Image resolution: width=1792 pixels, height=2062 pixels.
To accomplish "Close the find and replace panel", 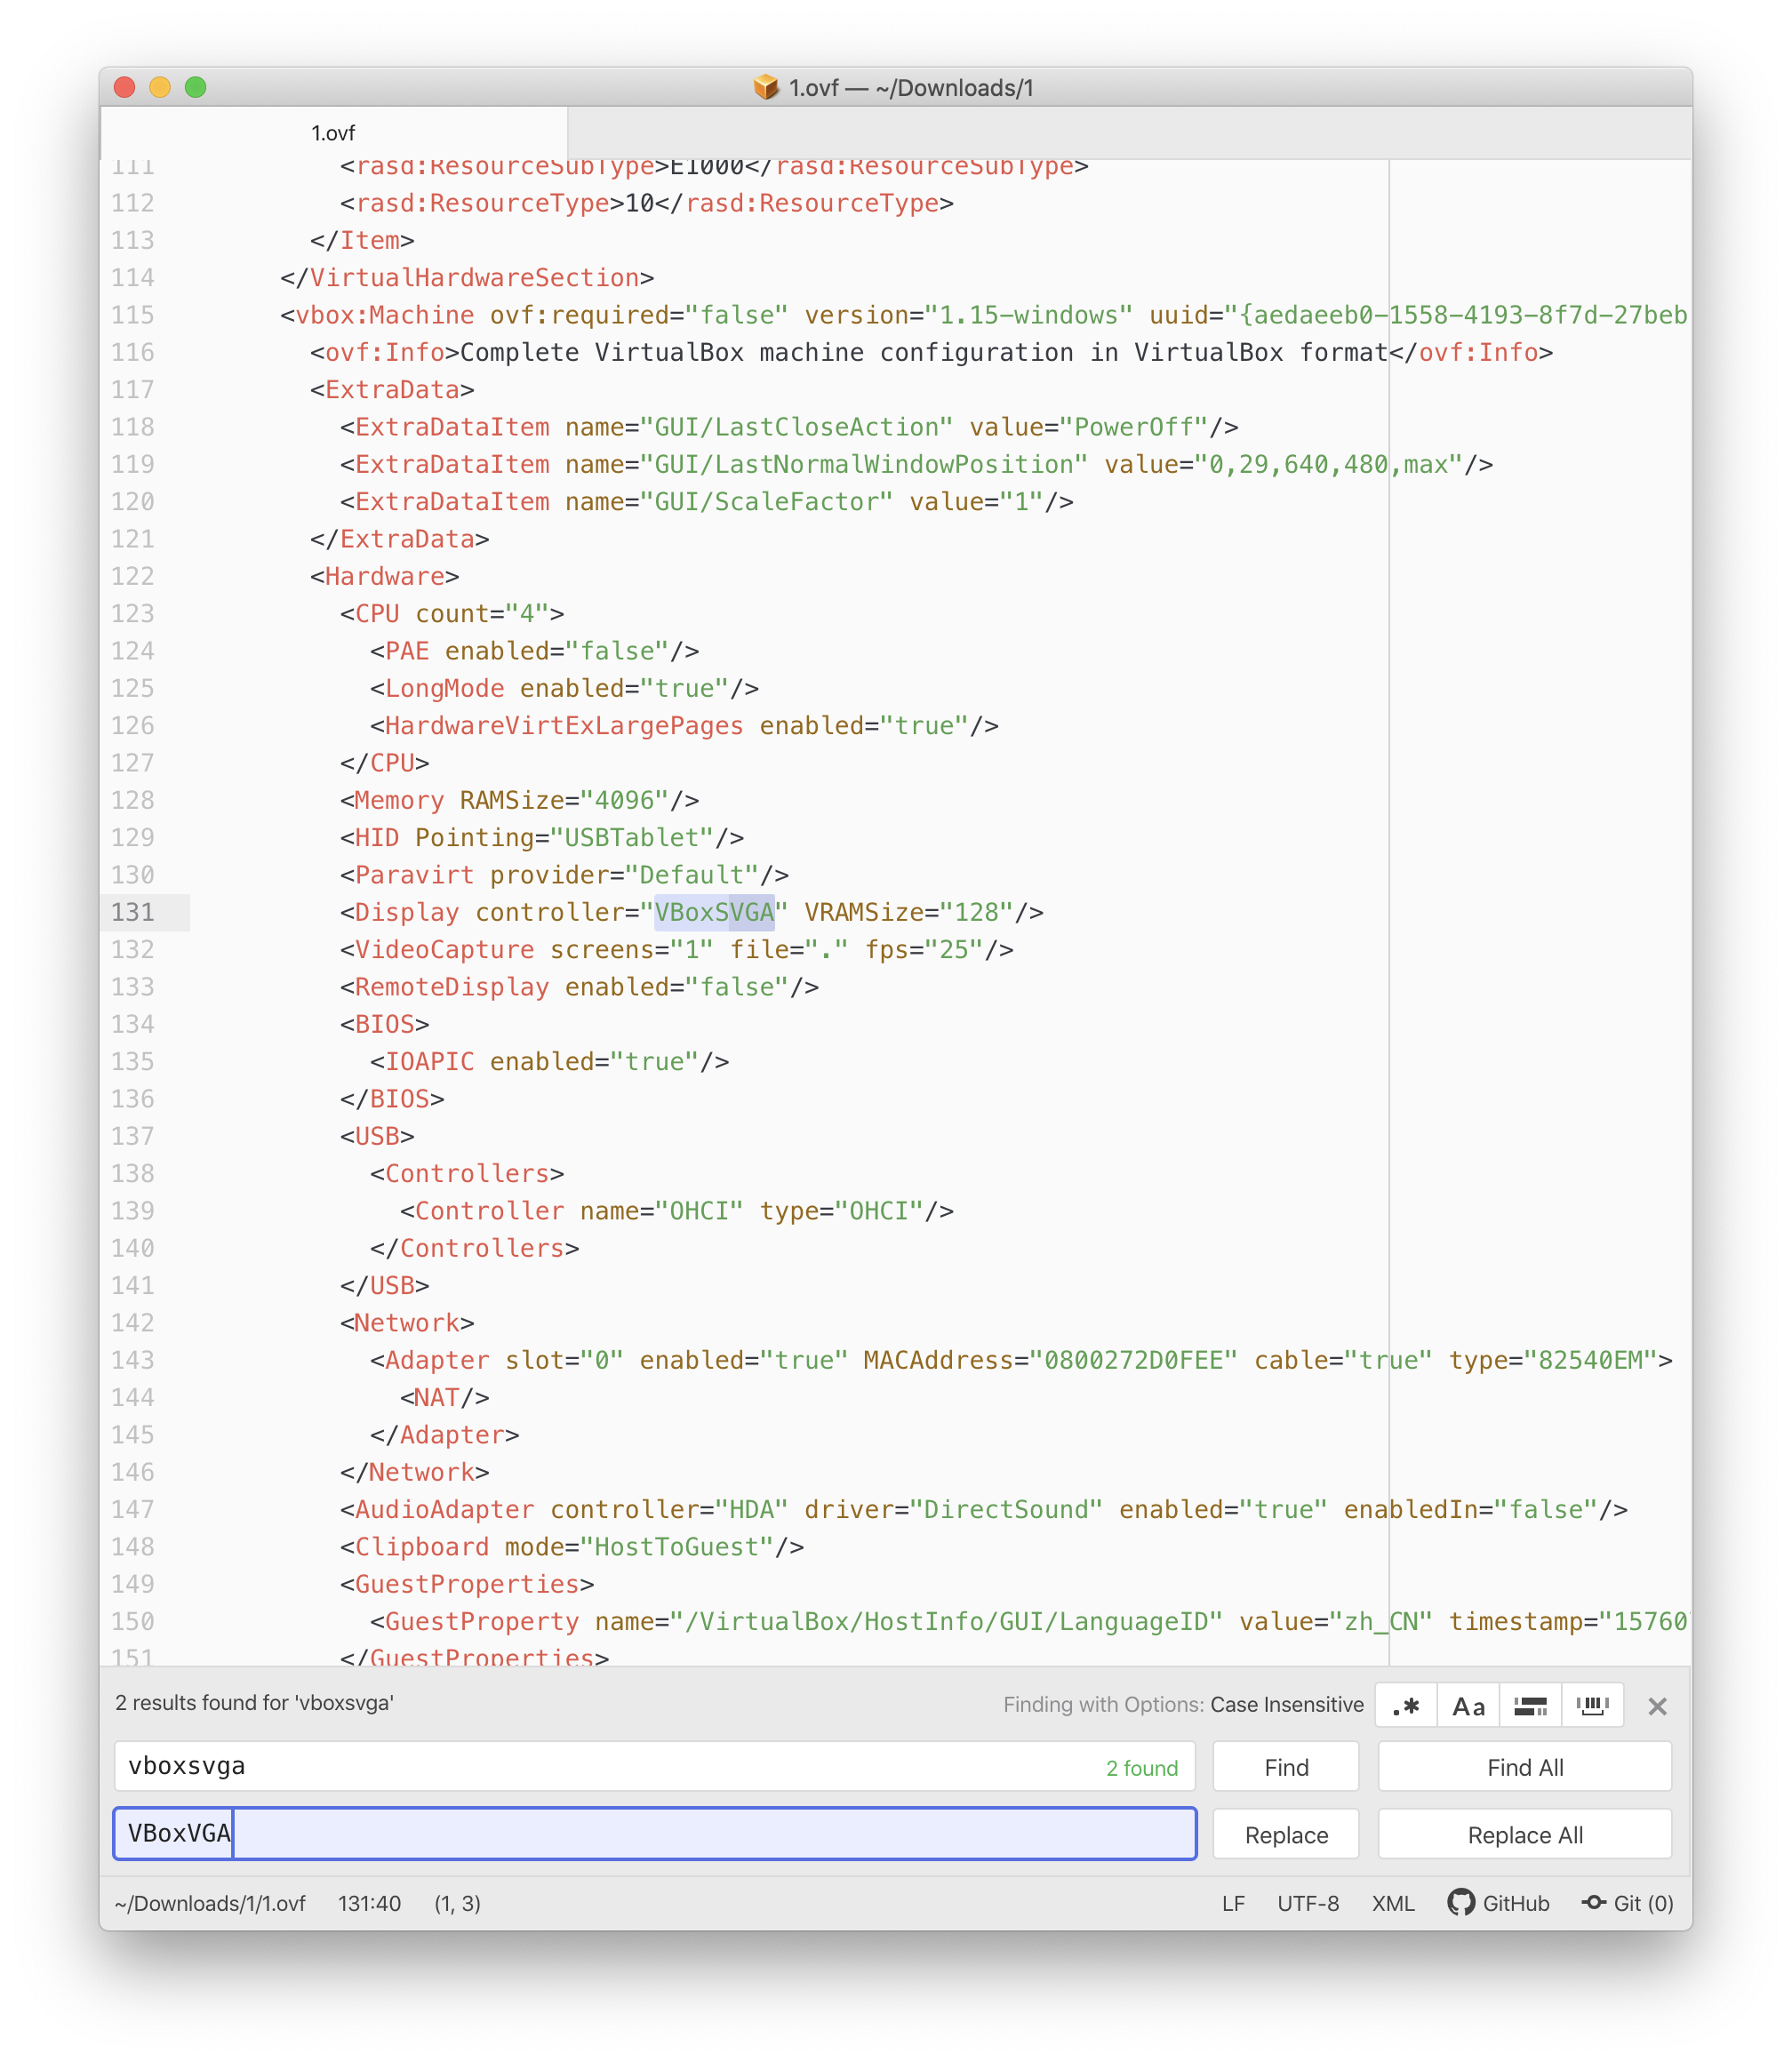I will click(1657, 1707).
